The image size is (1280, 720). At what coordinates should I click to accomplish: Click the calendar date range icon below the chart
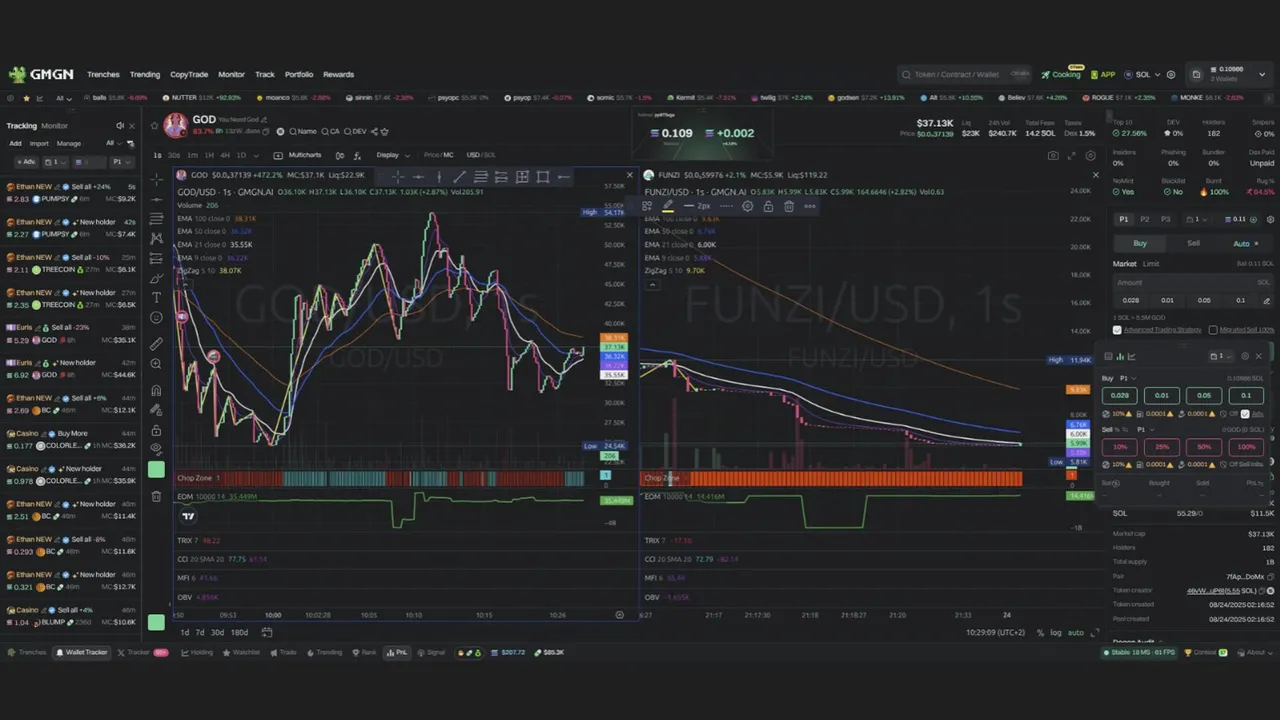click(x=267, y=632)
